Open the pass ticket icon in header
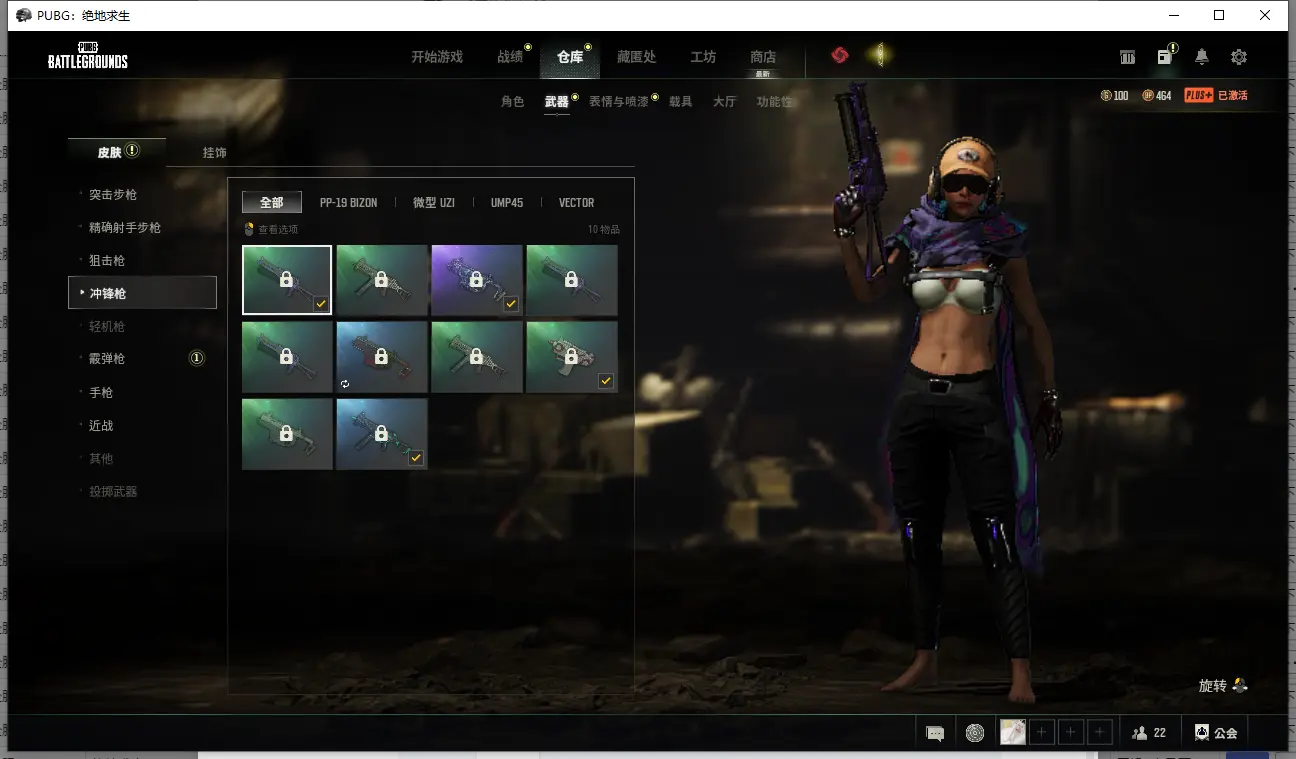The image size is (1296, 759). pos(1128,57)
